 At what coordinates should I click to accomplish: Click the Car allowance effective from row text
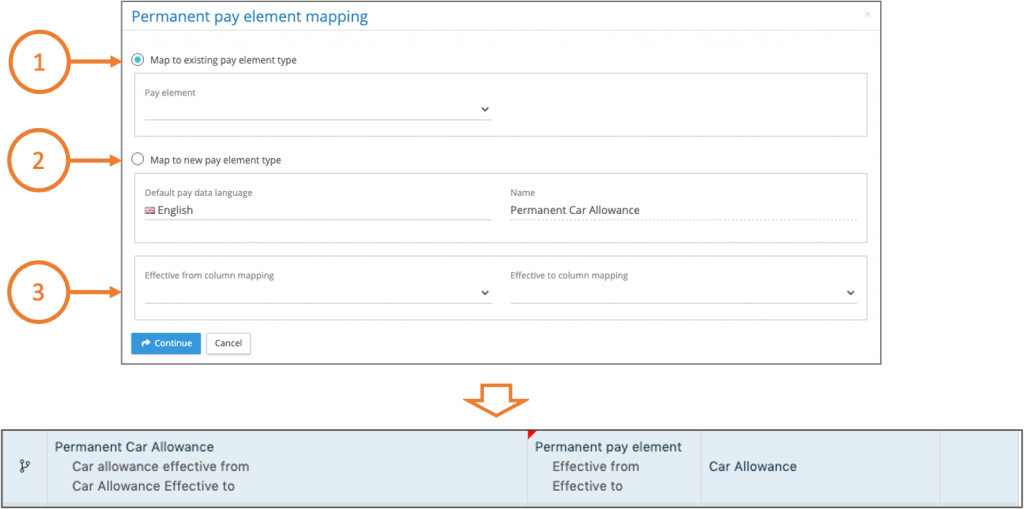tap(160, 466)
